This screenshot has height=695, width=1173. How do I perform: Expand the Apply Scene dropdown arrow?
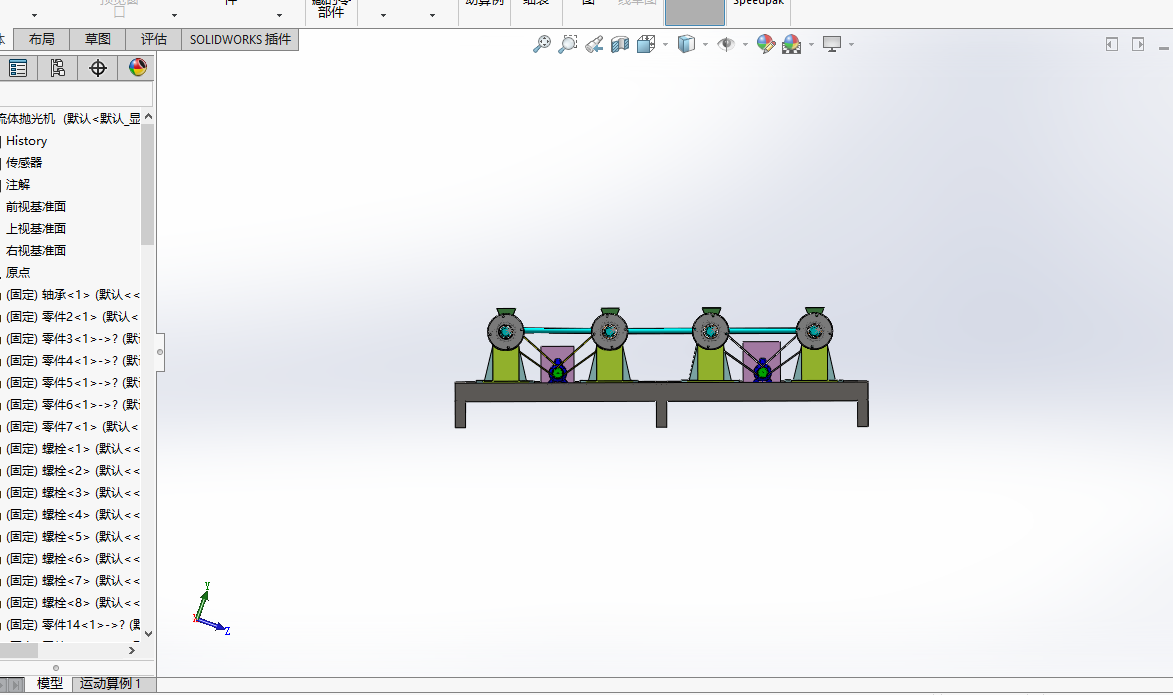click(811, 45)
